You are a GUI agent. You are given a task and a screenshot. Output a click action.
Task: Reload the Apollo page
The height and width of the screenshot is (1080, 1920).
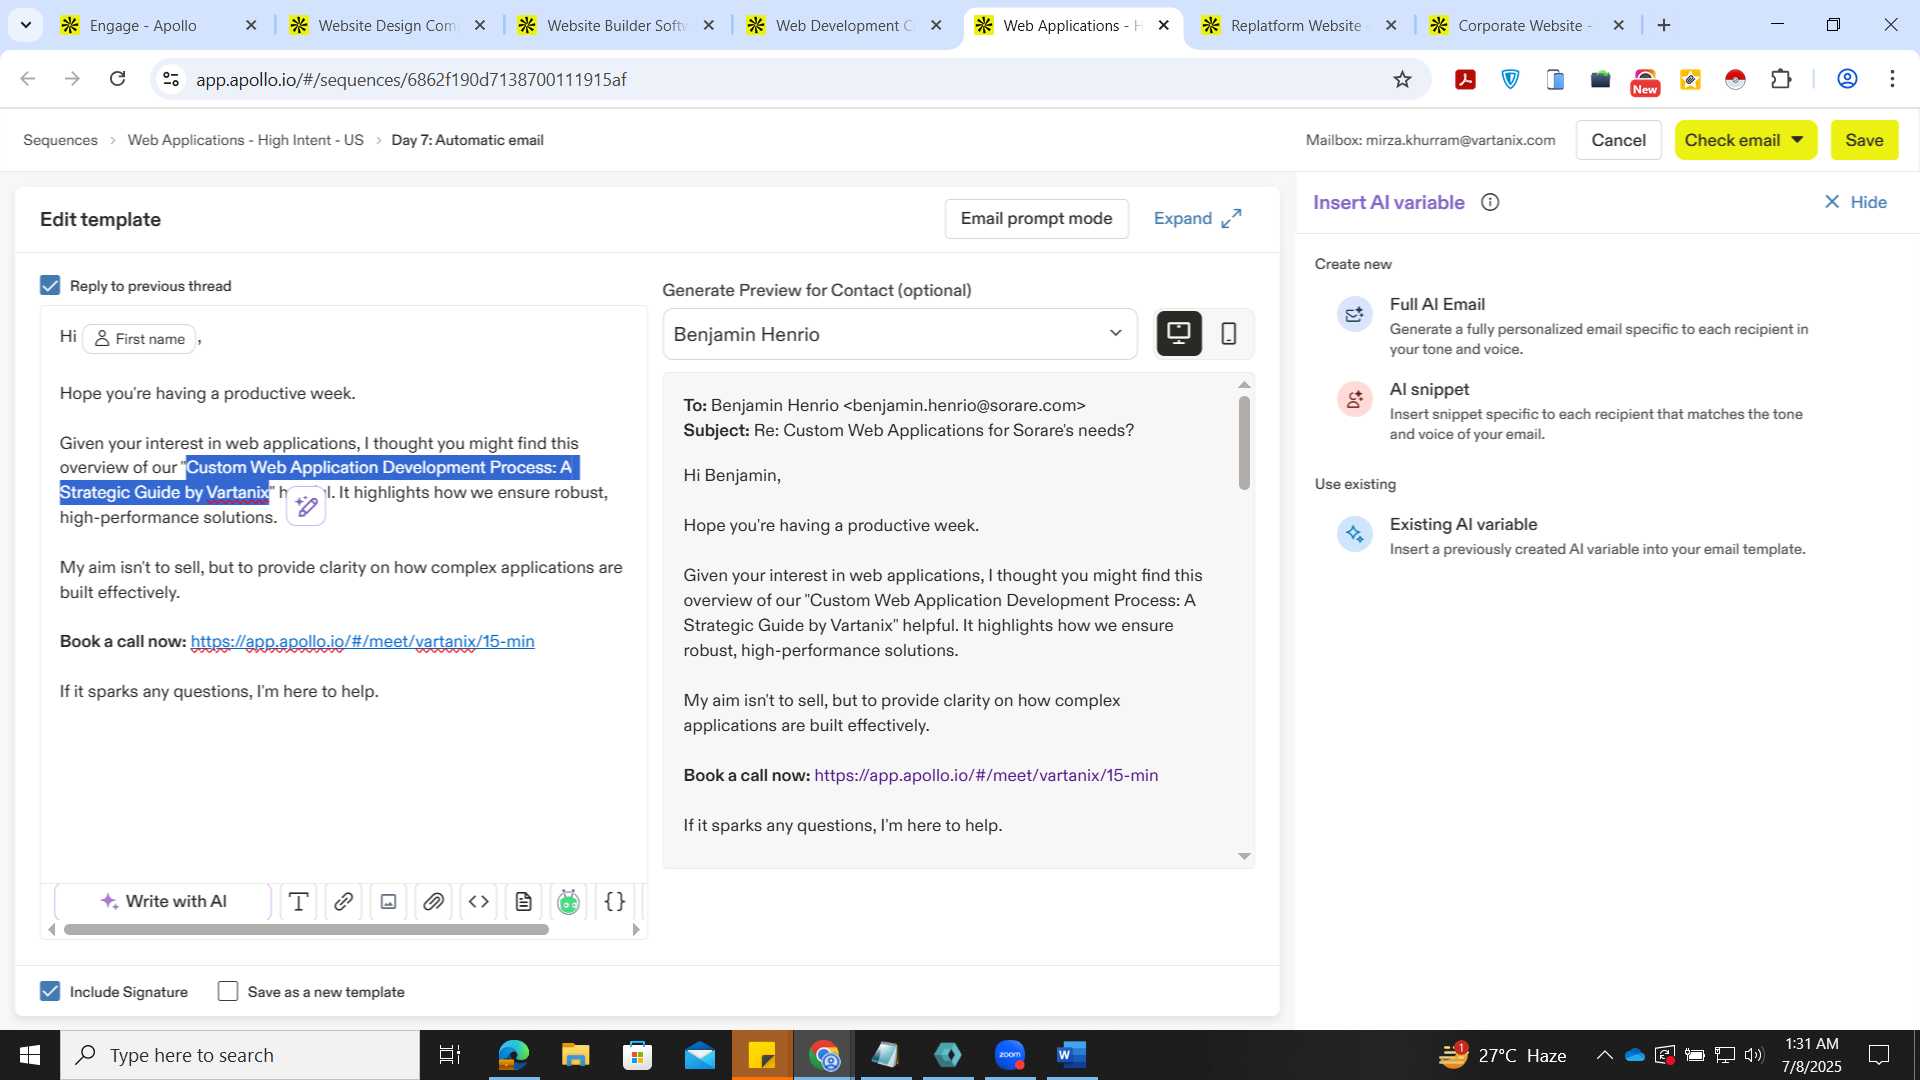point(117,79)
